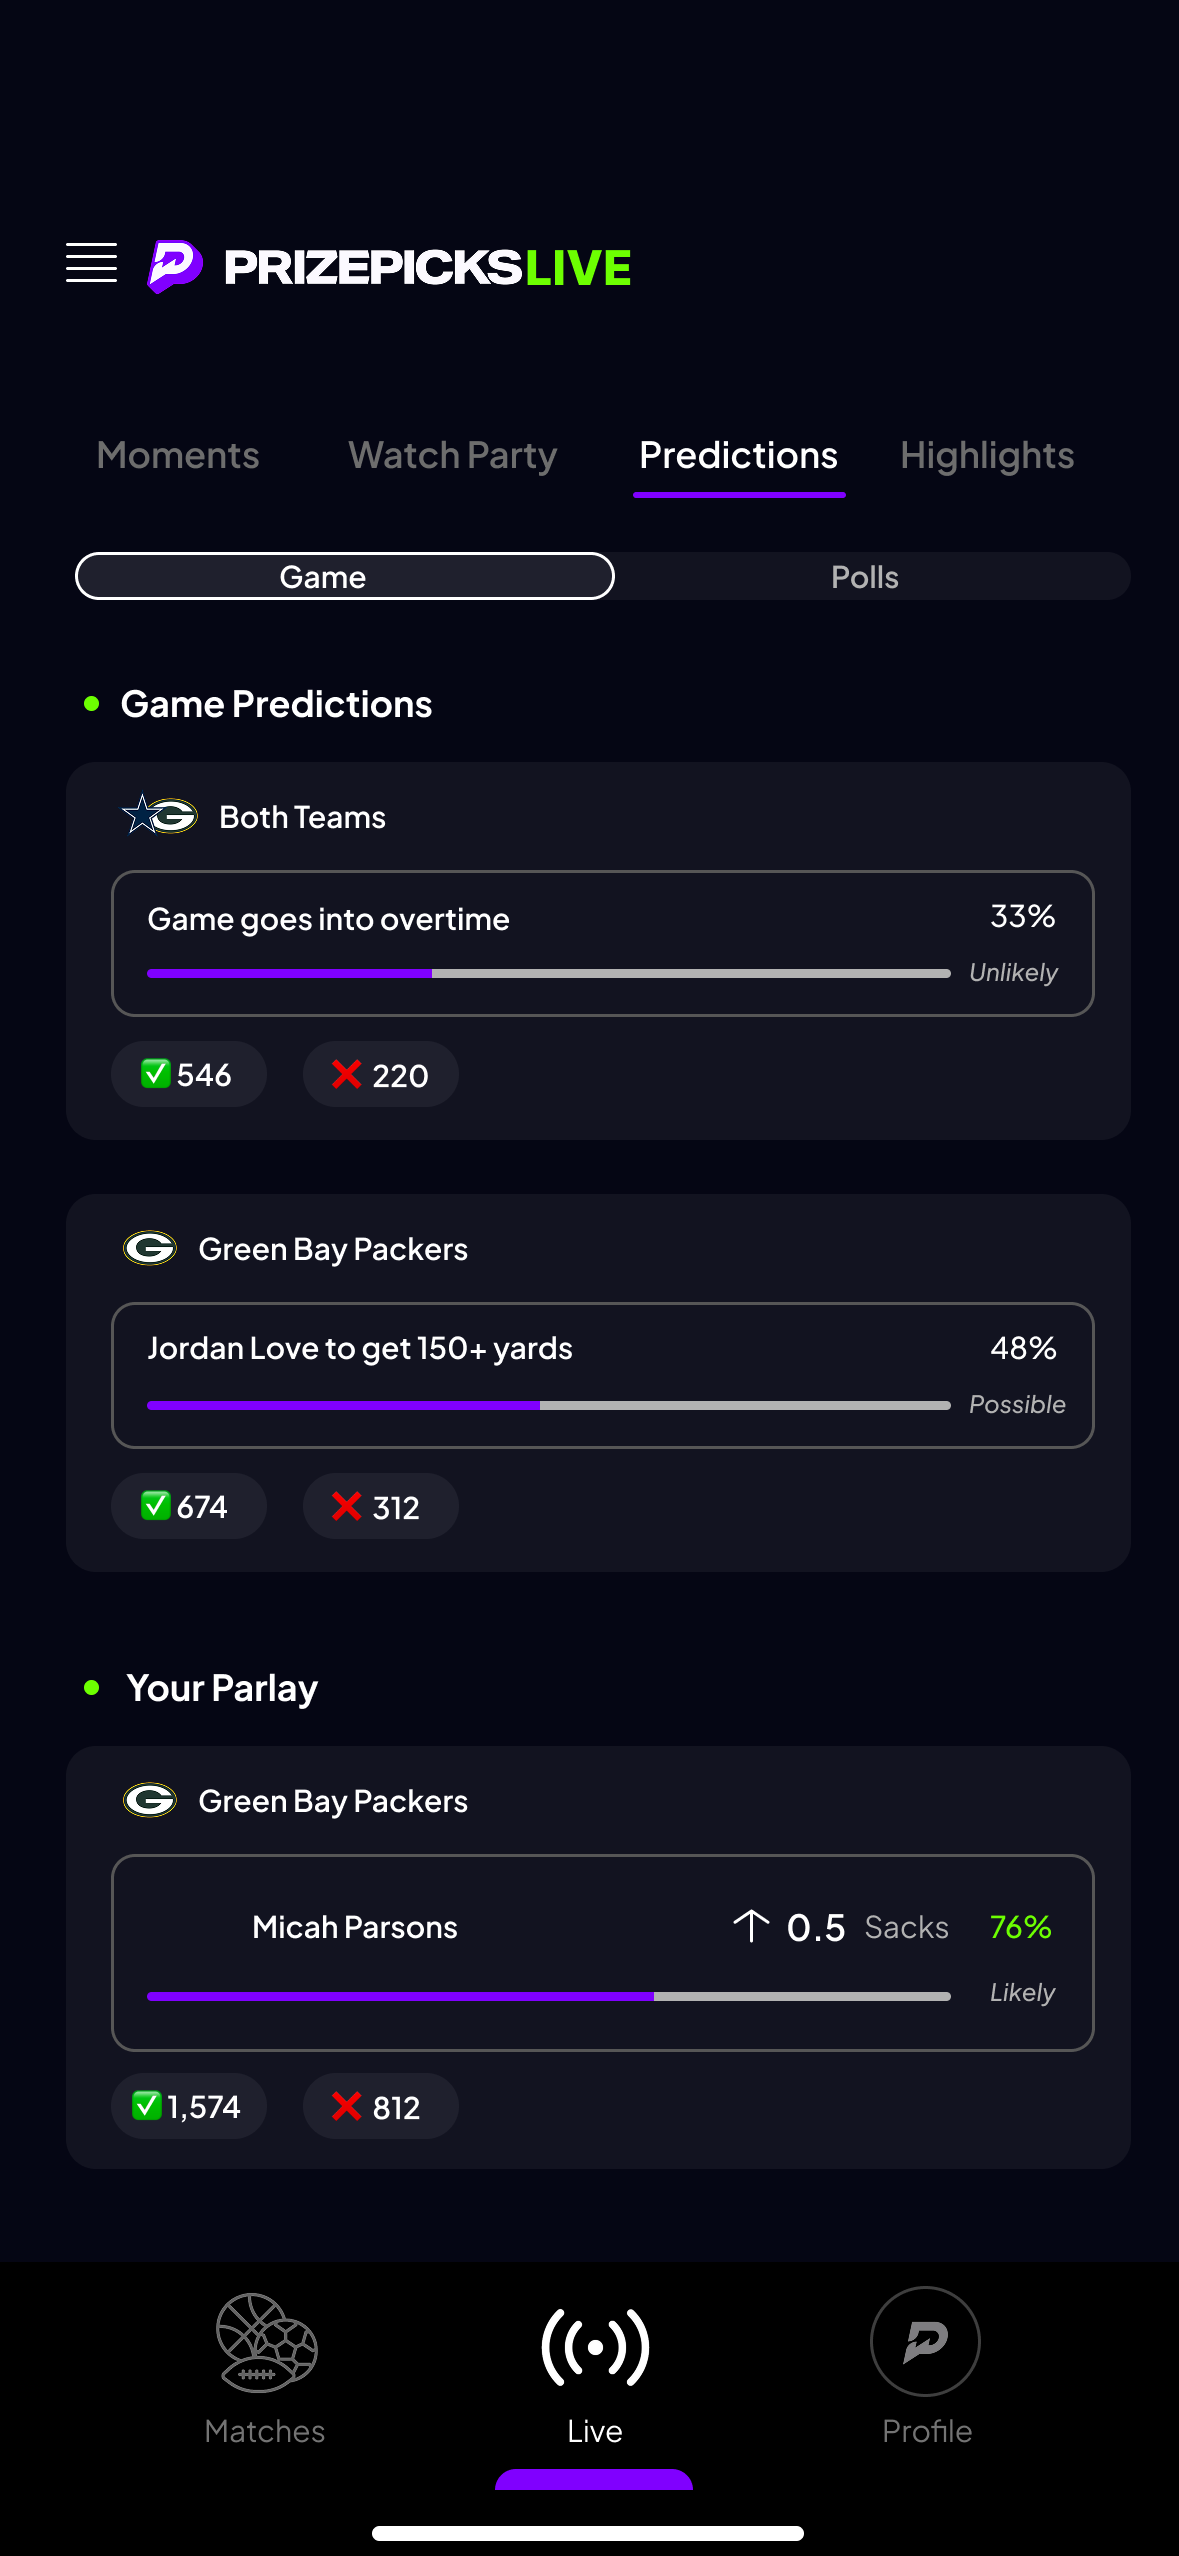Vote no on overtime prediction (220)
The image size is (1179, 2556).
point(380,1075)
